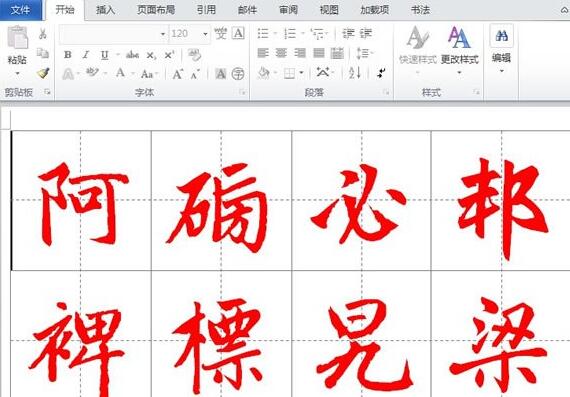Open the 样式 styles pane launcher
This screenshot has width=570, height=397.
click(x=476, y=92)
